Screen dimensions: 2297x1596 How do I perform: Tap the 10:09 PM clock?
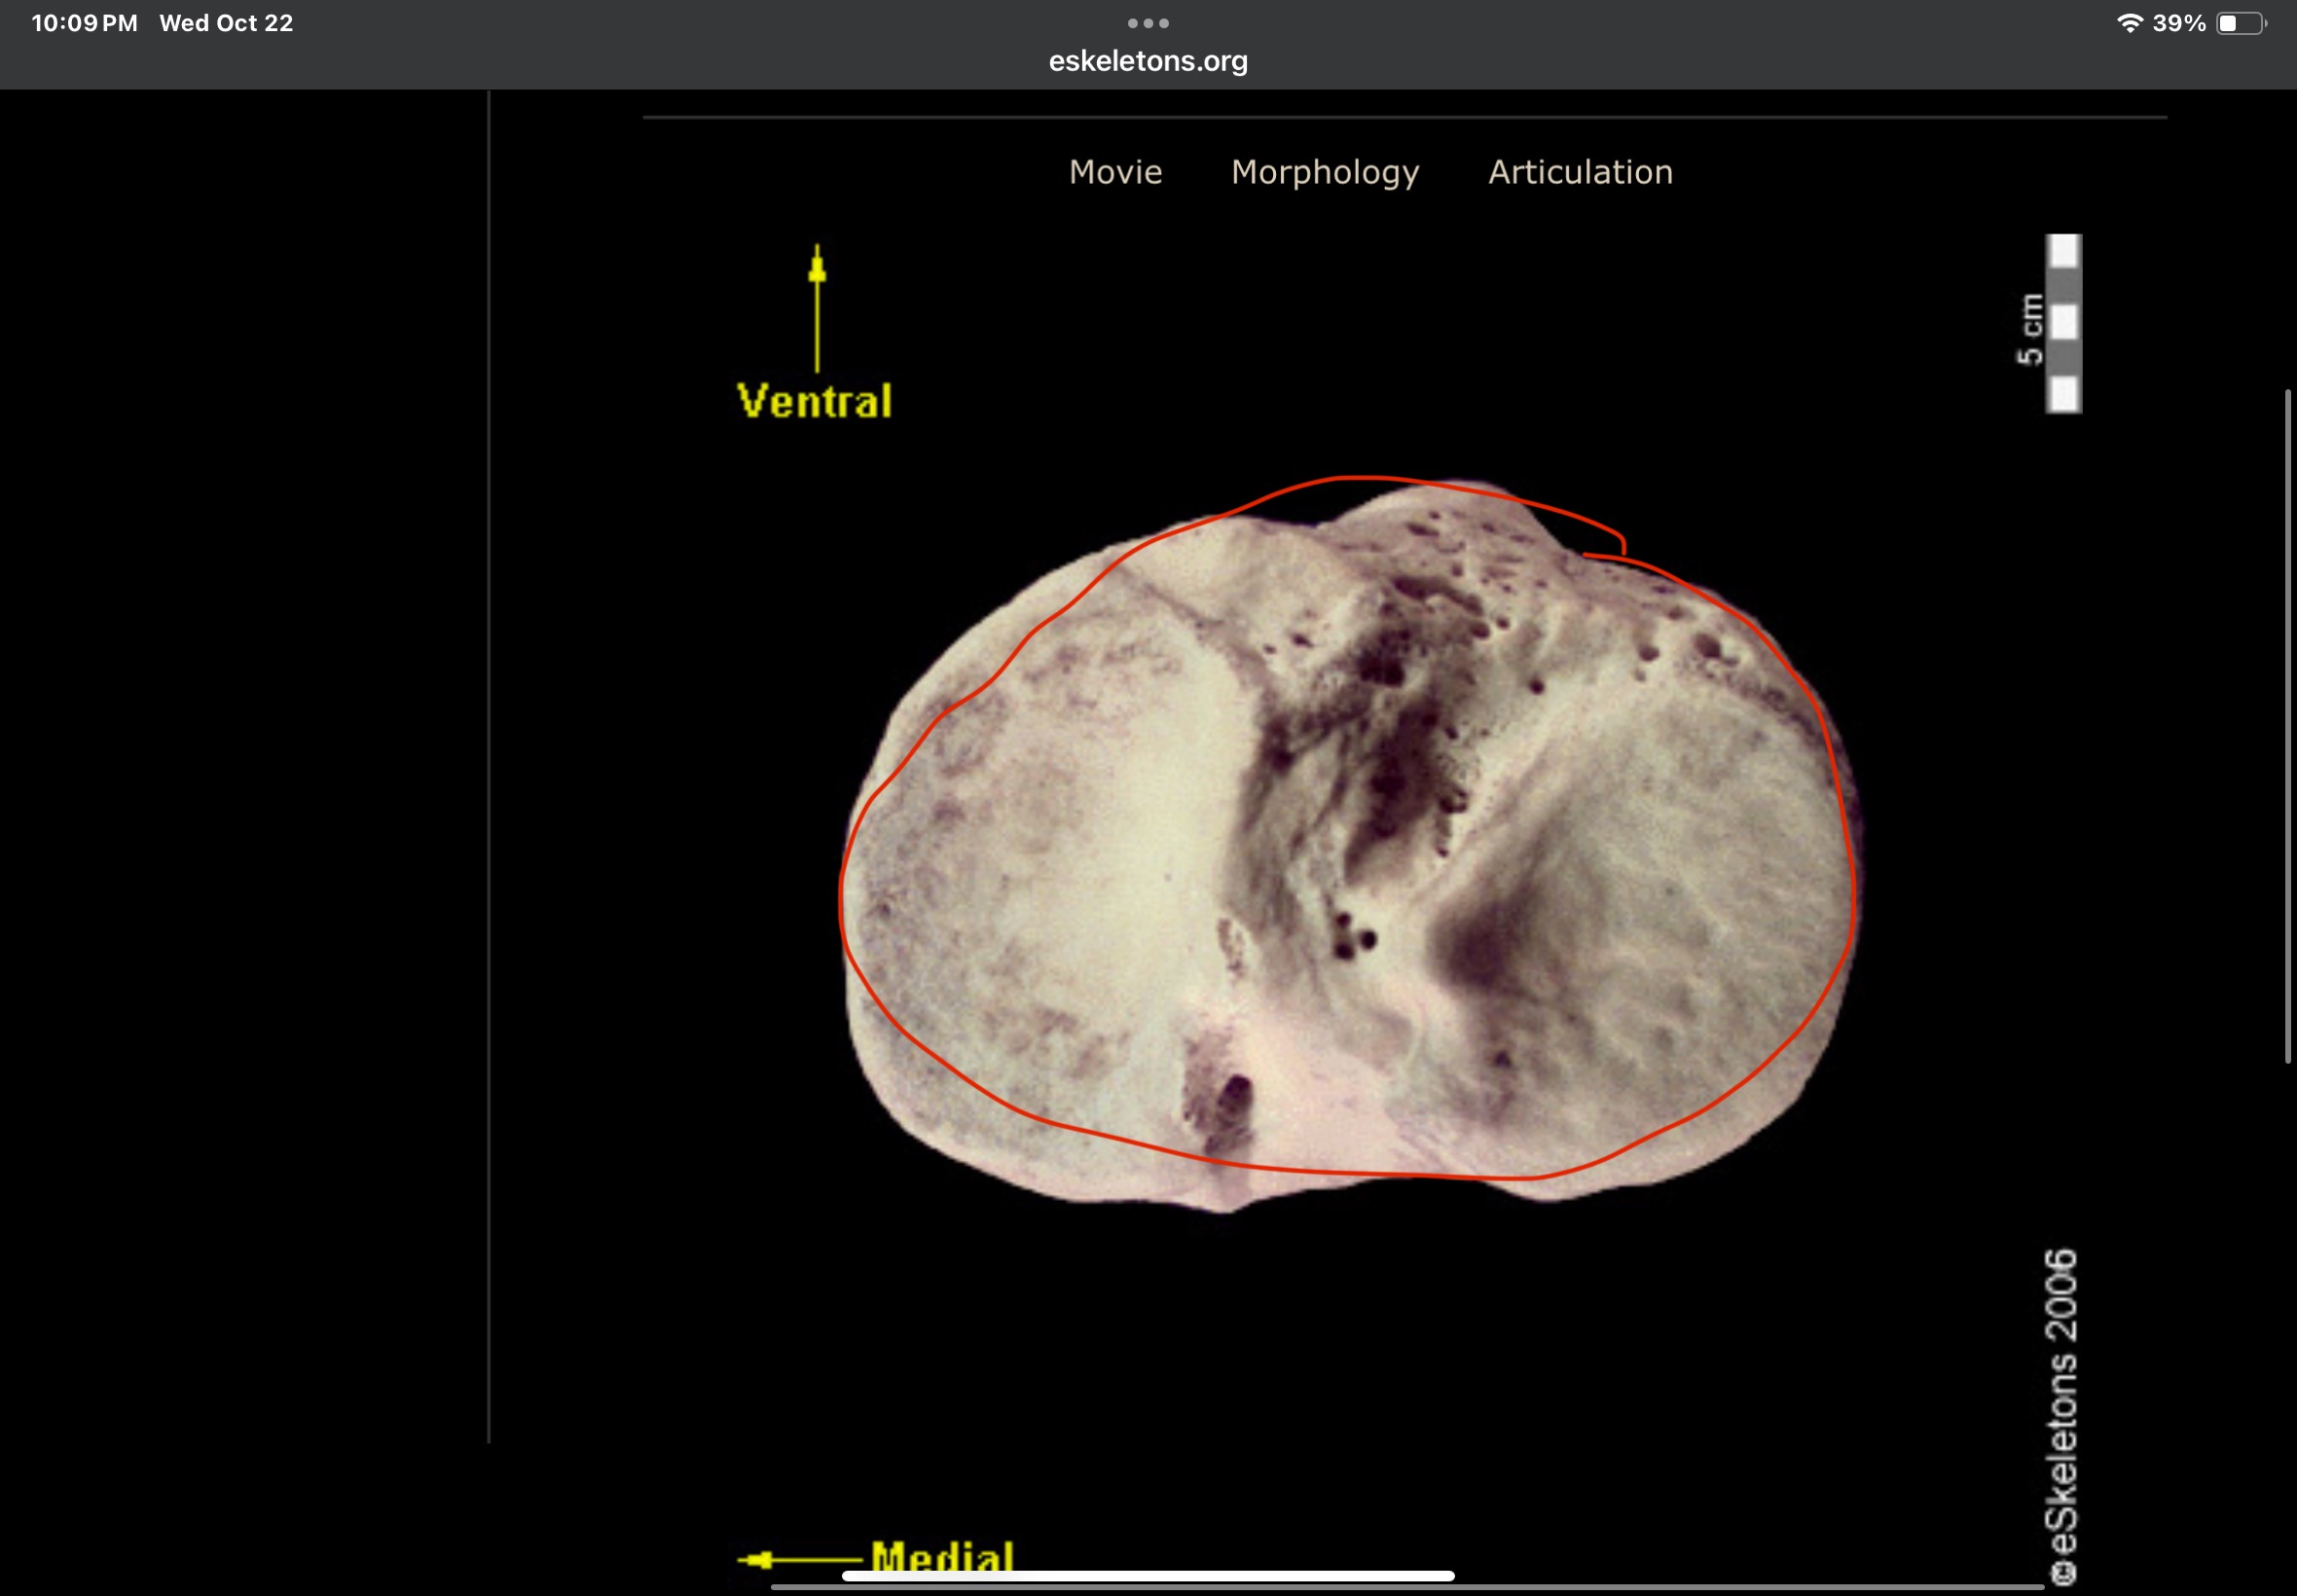coord(85,23)
